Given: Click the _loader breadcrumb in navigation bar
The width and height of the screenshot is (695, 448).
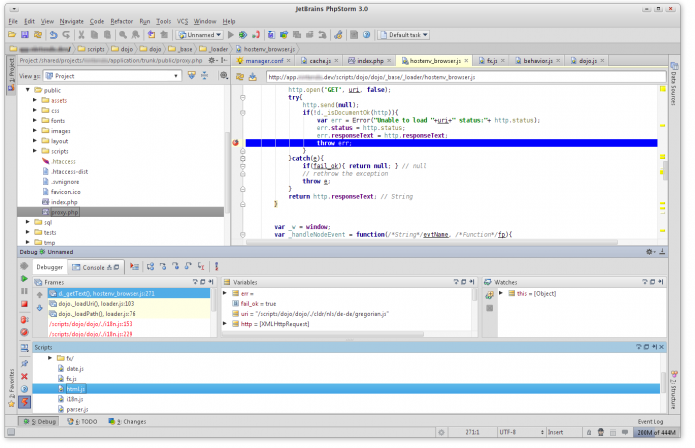Looking at the screenshot, I should click(214, 49).
